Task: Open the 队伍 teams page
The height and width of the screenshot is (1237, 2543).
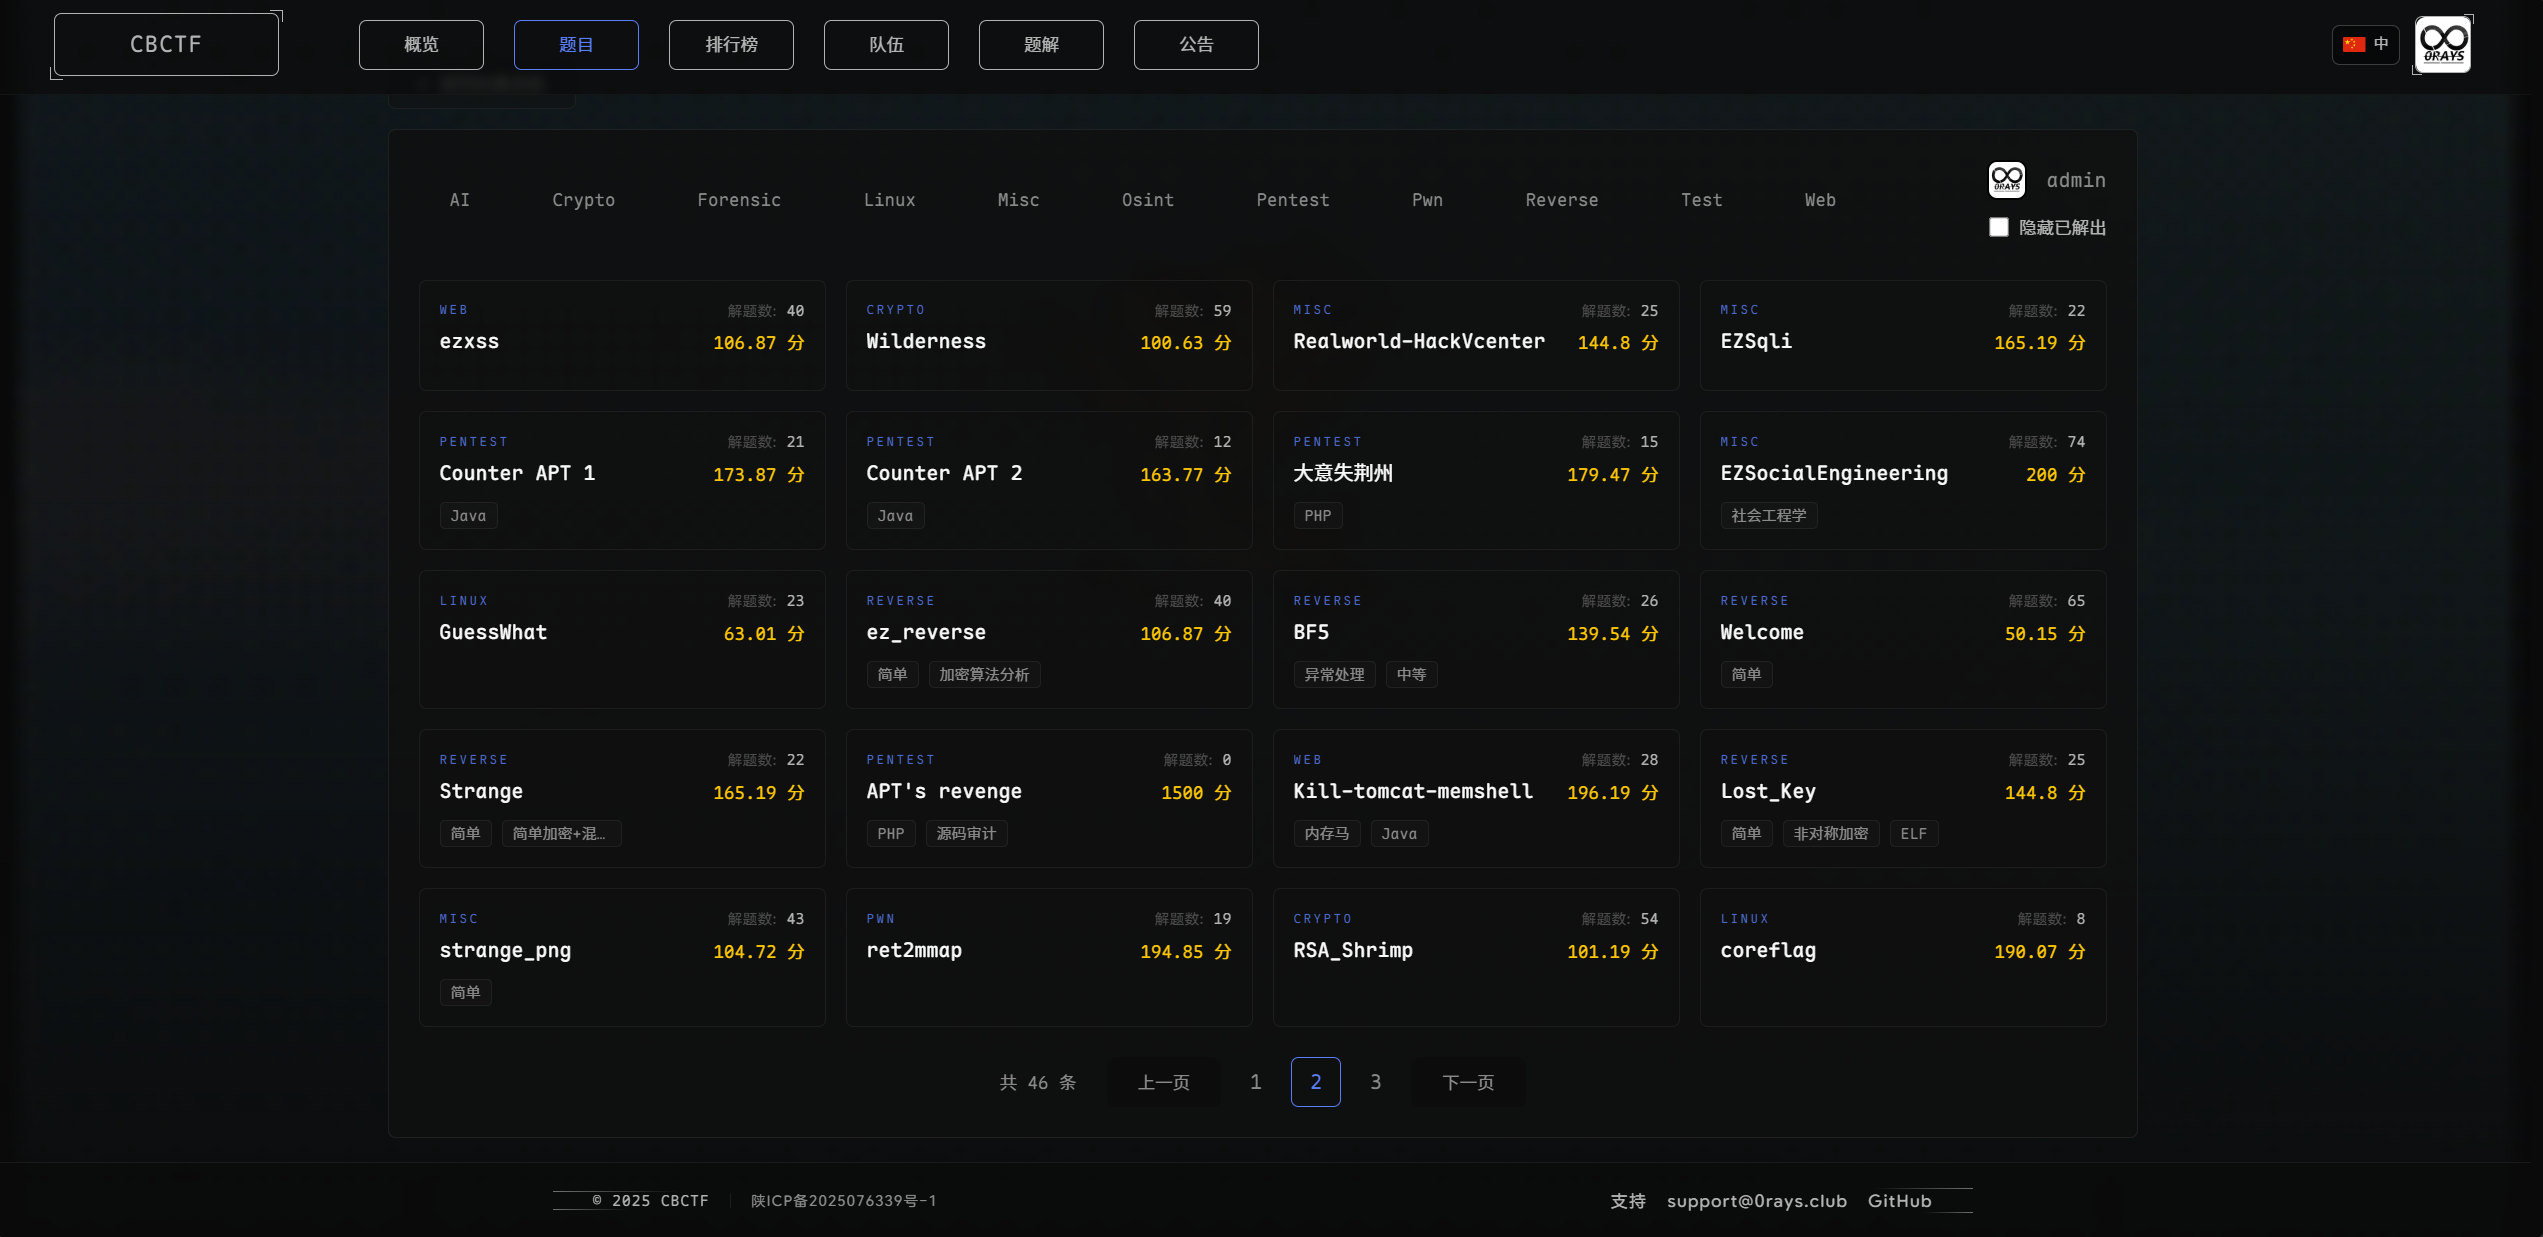Action: click(886, 45)
